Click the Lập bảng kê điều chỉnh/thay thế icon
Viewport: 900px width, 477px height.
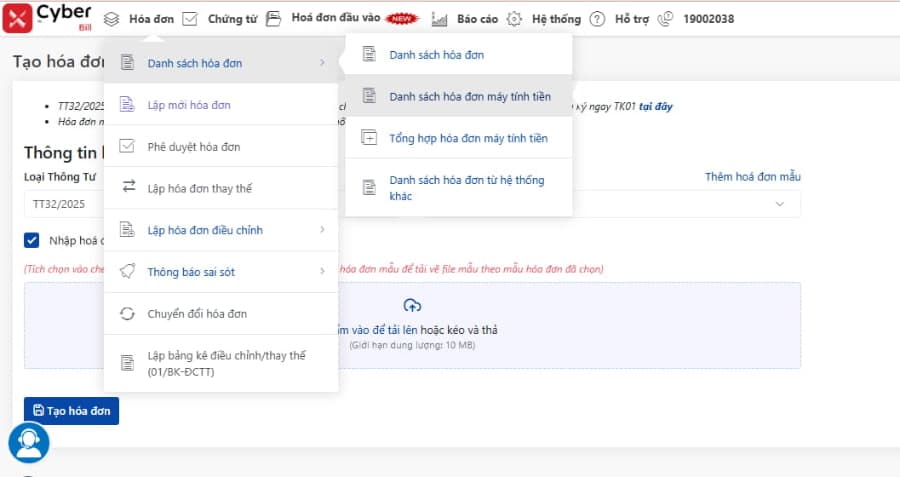click(127, 363)
